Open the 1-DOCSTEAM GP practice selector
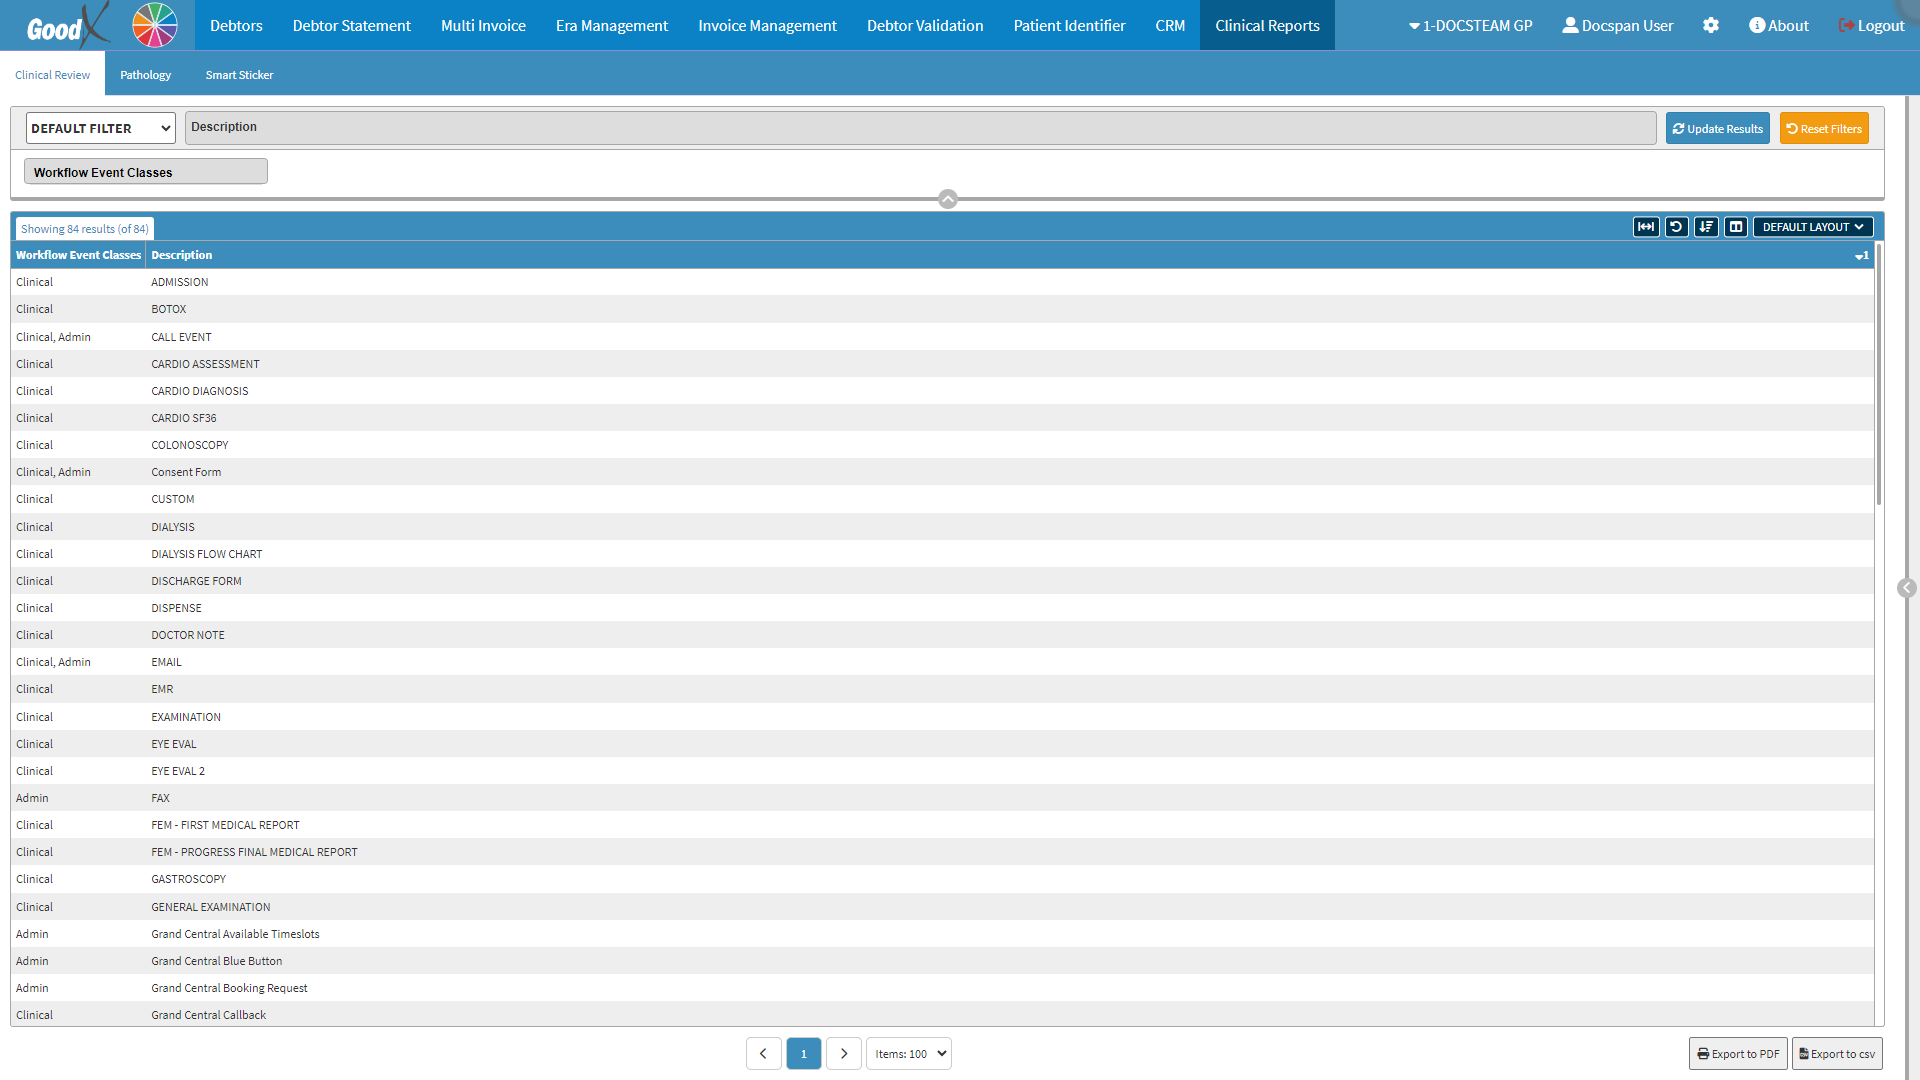 pos(1470,26)
